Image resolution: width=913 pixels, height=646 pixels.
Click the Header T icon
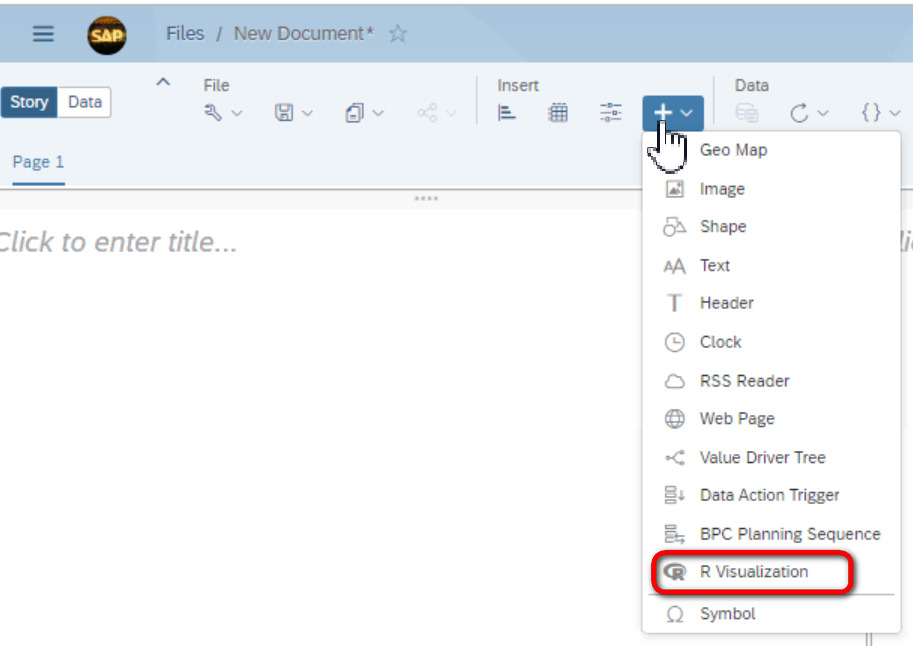(674, 303)
